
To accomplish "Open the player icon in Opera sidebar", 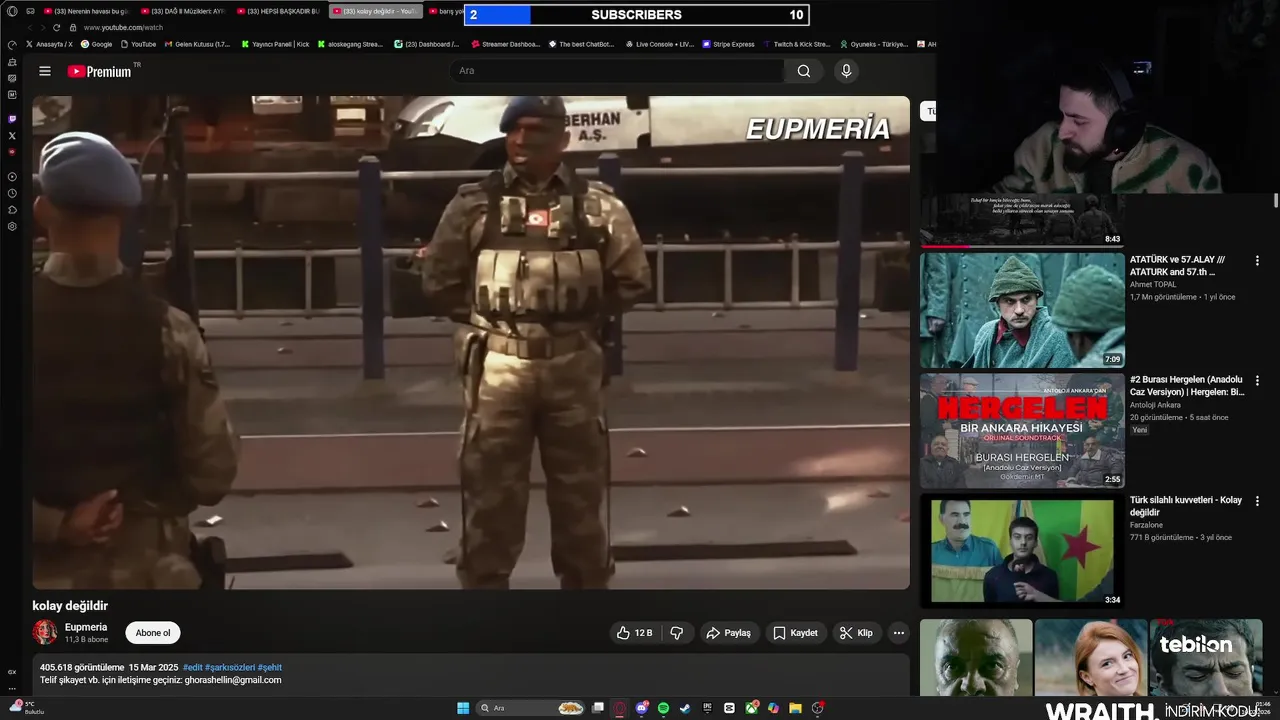I will [12, 176].
